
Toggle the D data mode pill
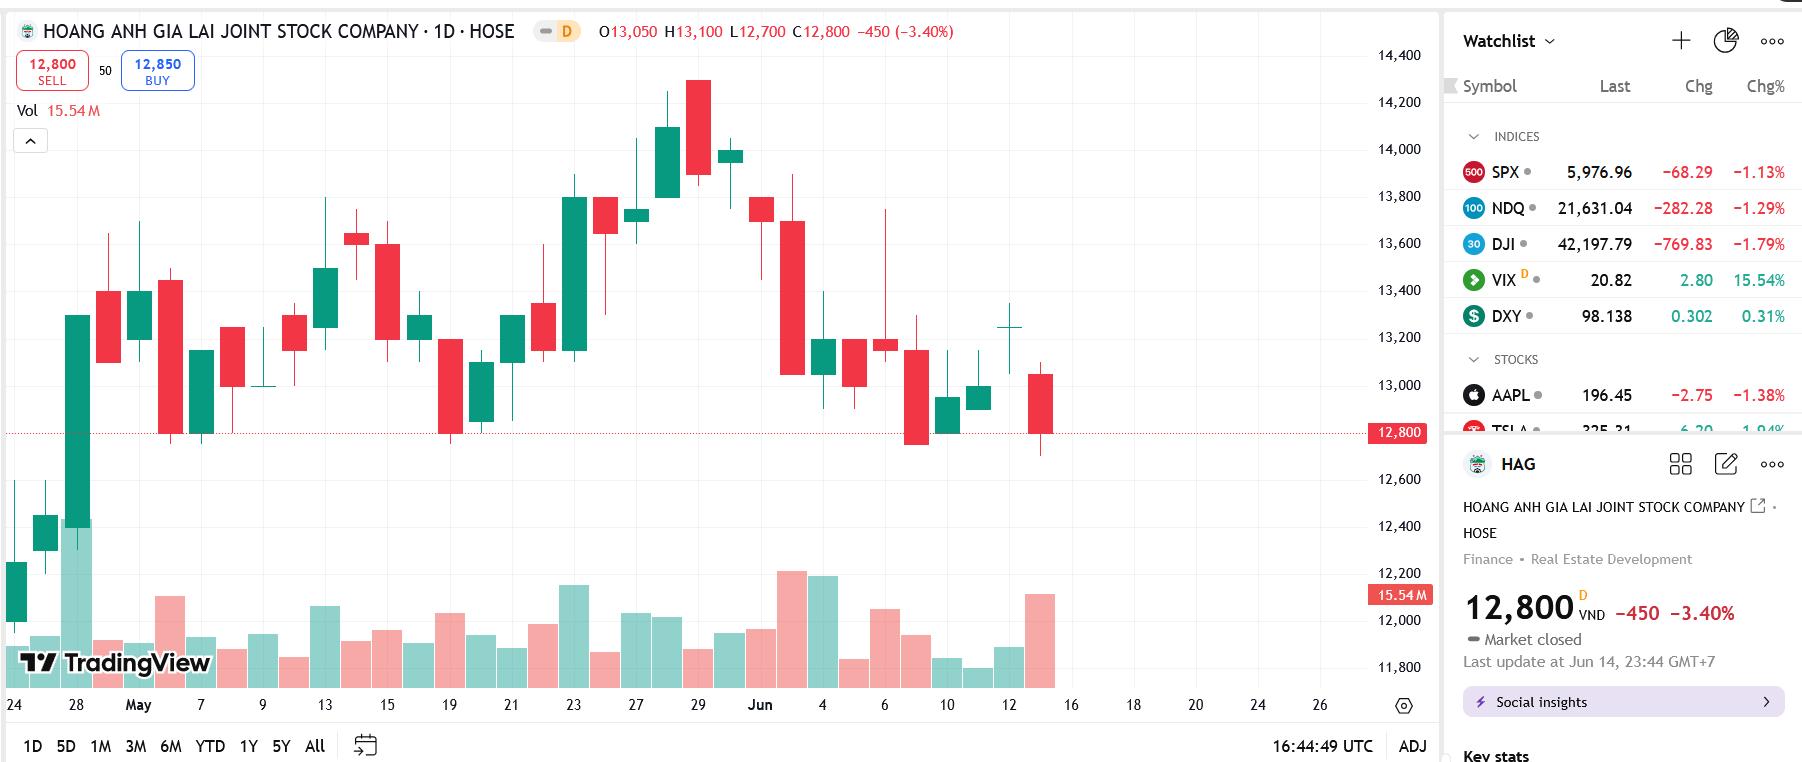tap(557, 31)
